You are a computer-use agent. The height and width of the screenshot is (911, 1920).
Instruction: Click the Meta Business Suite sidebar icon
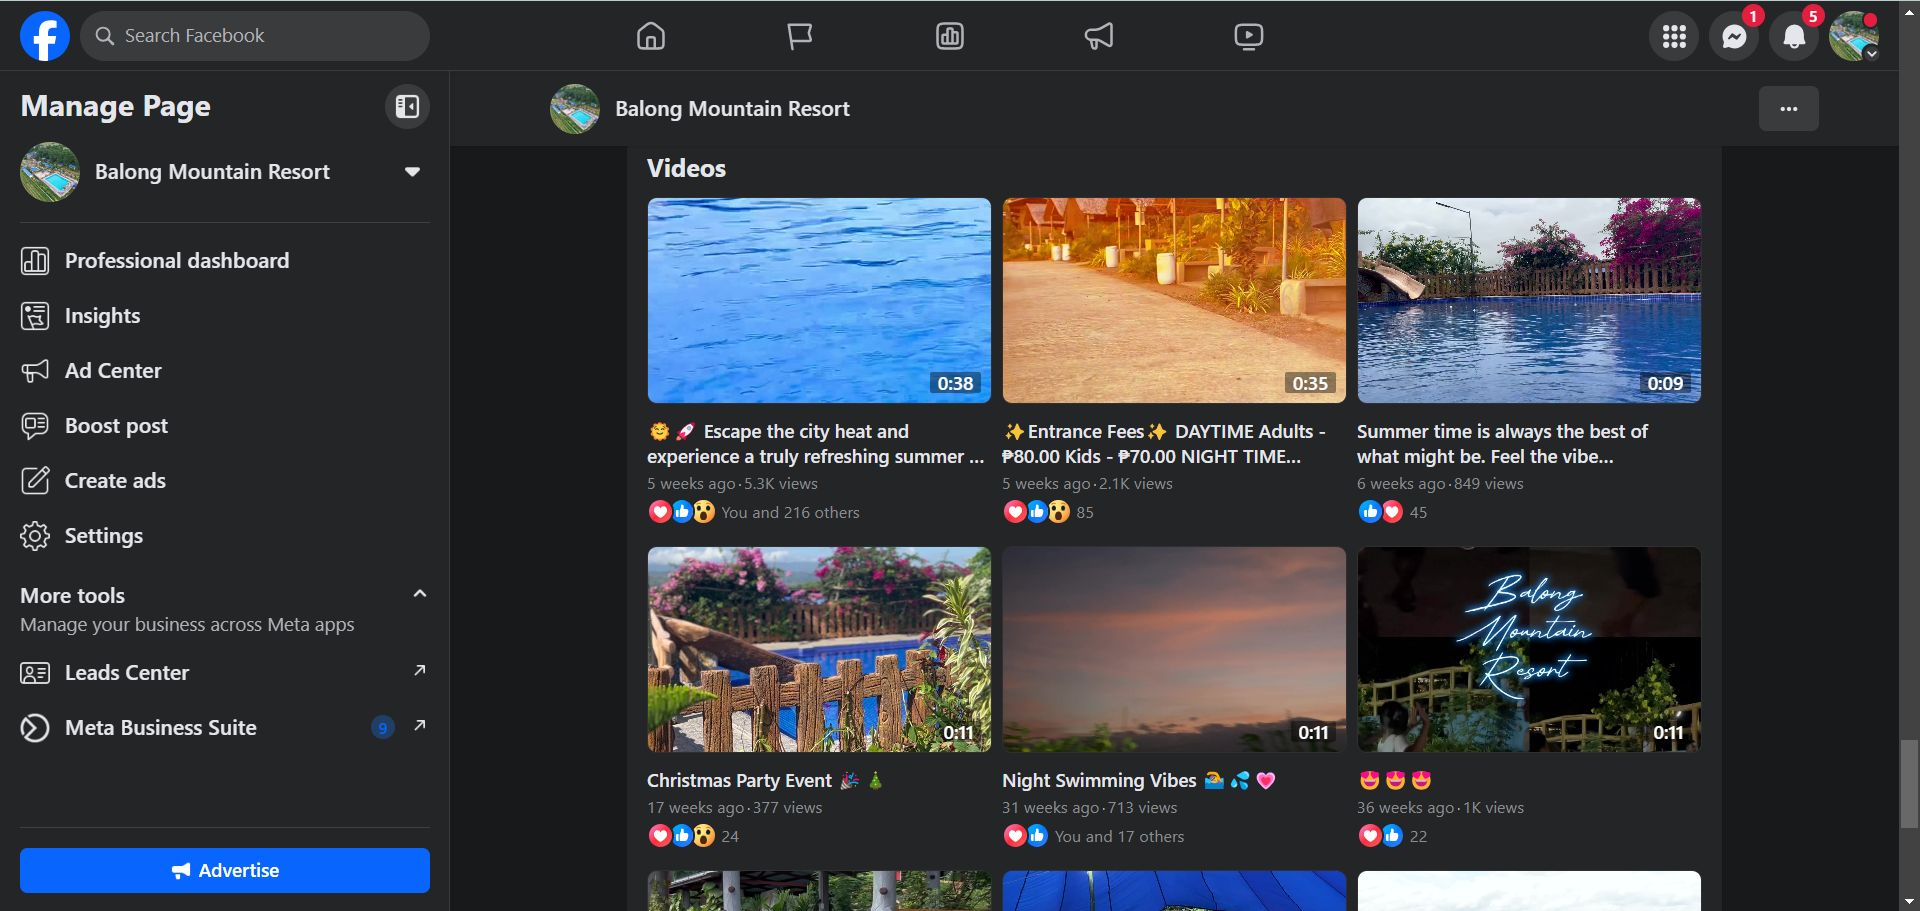35,728
